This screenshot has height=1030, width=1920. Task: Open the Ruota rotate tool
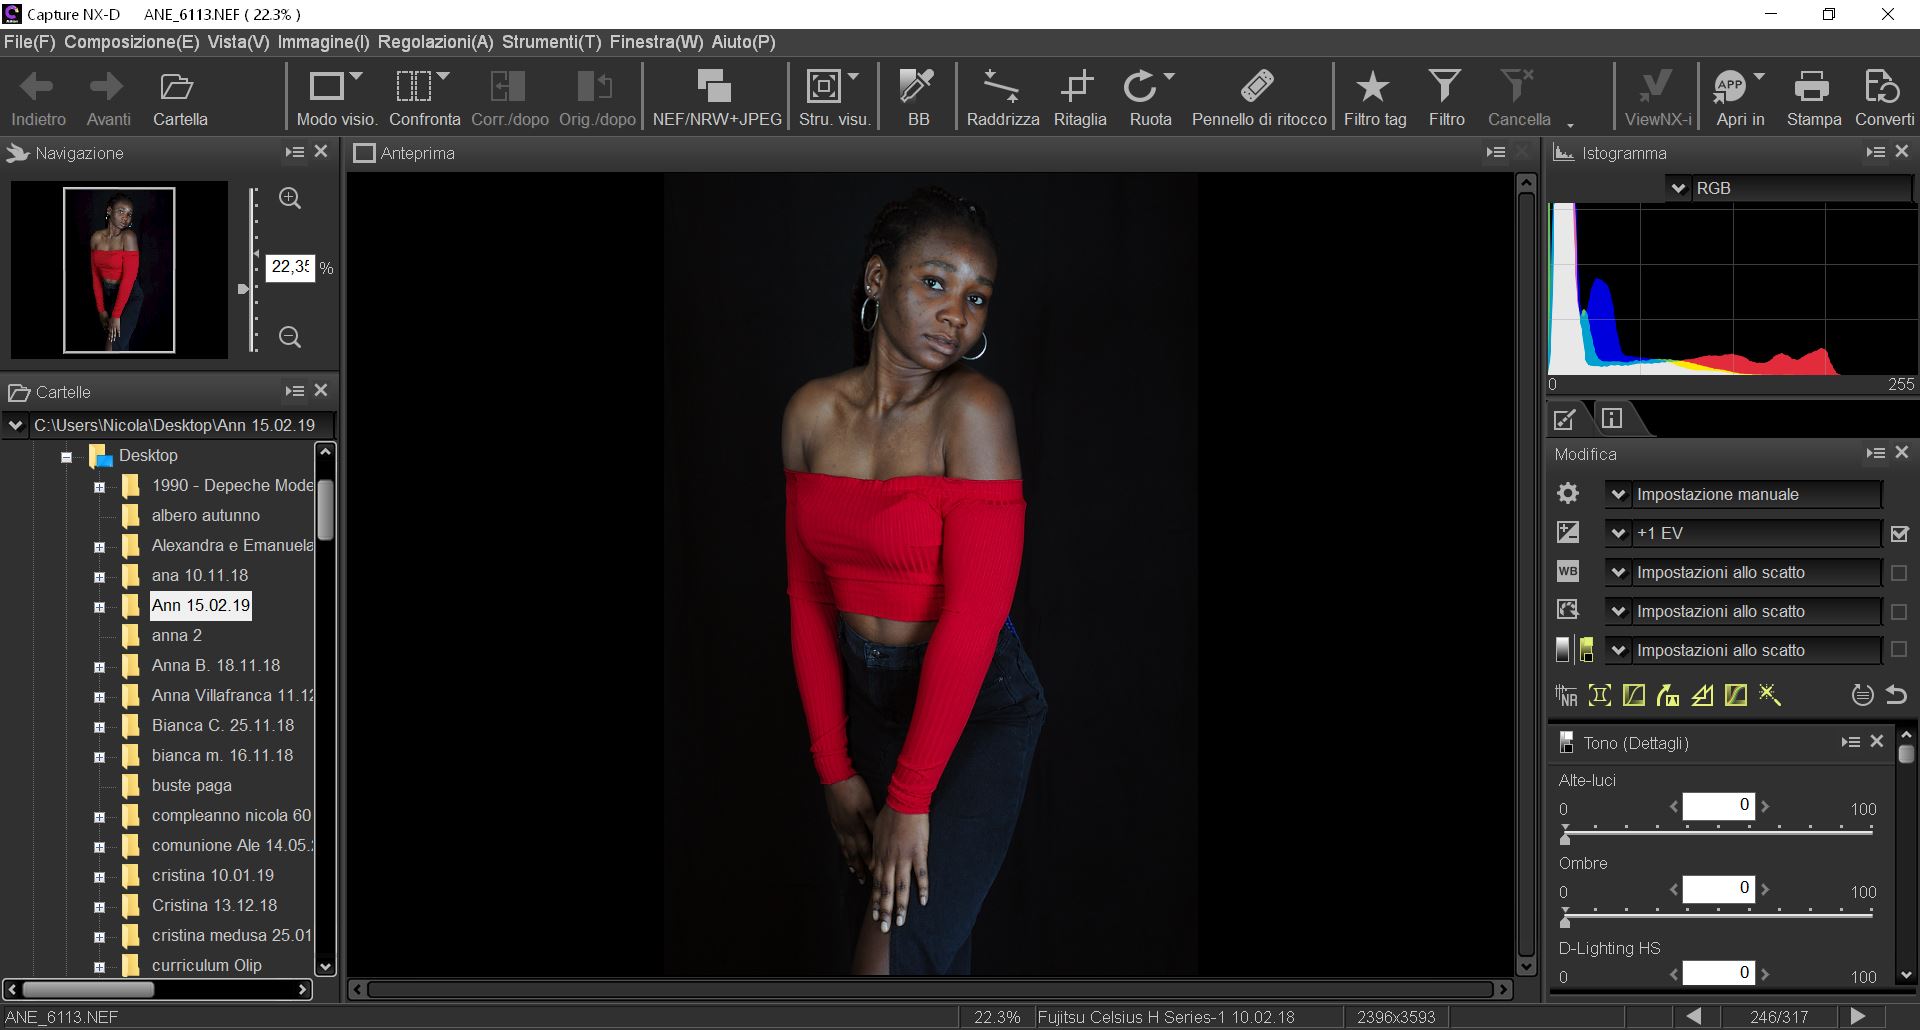pyautogui.click(x=1145, y=95)
